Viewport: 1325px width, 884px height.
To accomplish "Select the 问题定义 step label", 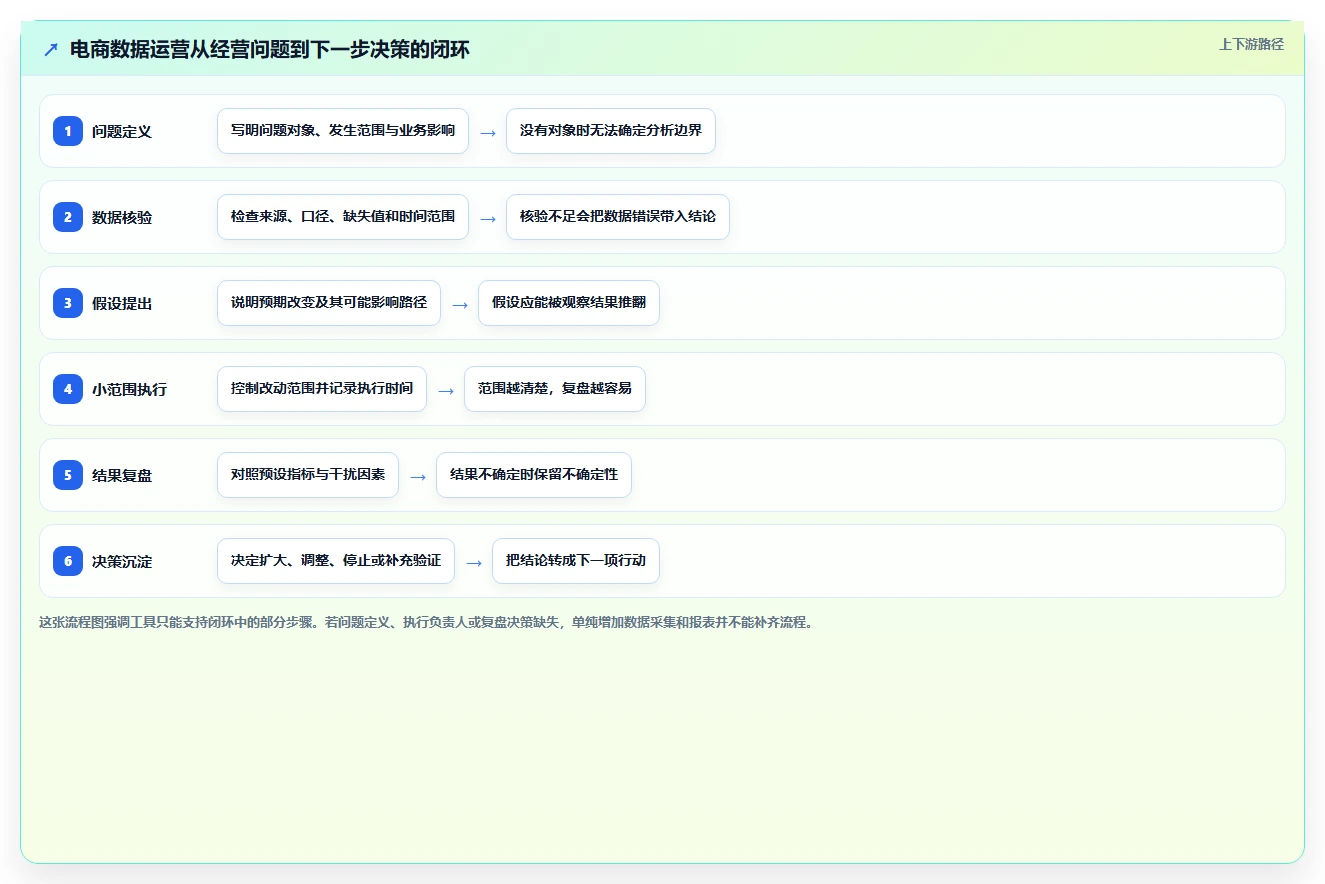I will click(x=122, y=131).
